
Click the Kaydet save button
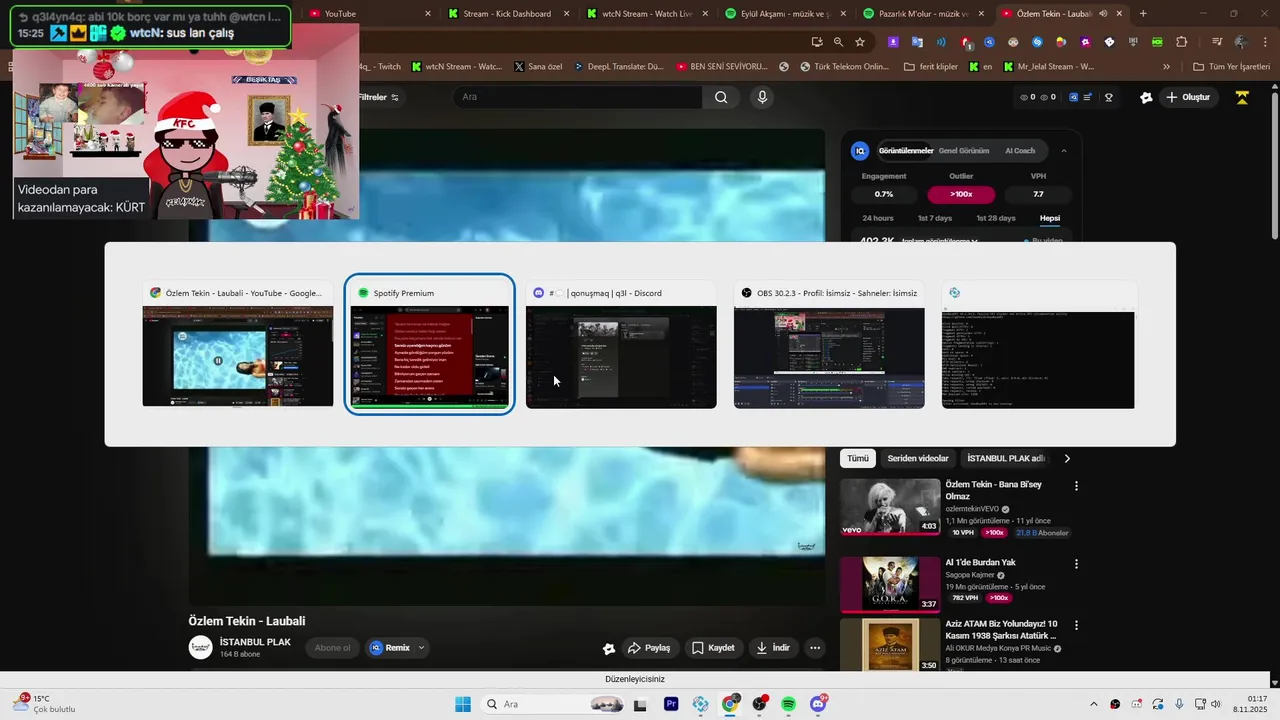(x=714, y=648)
